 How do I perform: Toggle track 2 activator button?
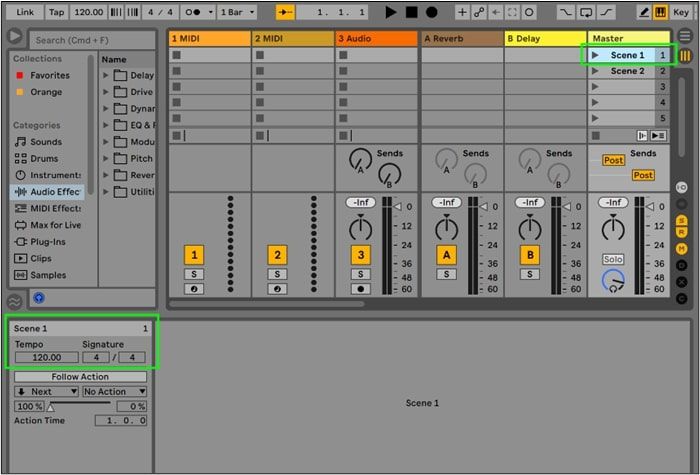(277, 255)
